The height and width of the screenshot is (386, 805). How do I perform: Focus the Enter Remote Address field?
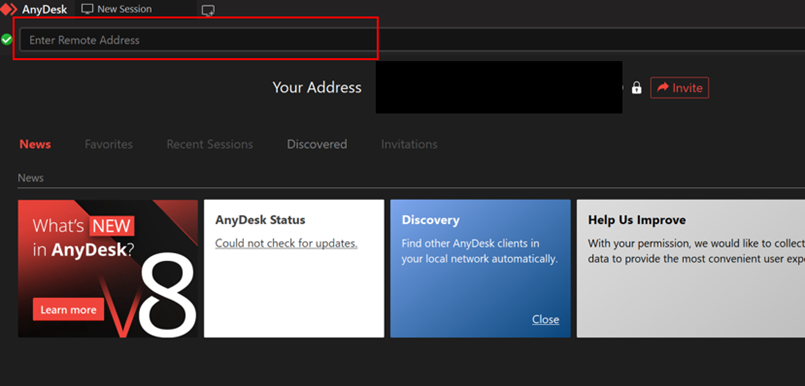[x=412, y=40]
